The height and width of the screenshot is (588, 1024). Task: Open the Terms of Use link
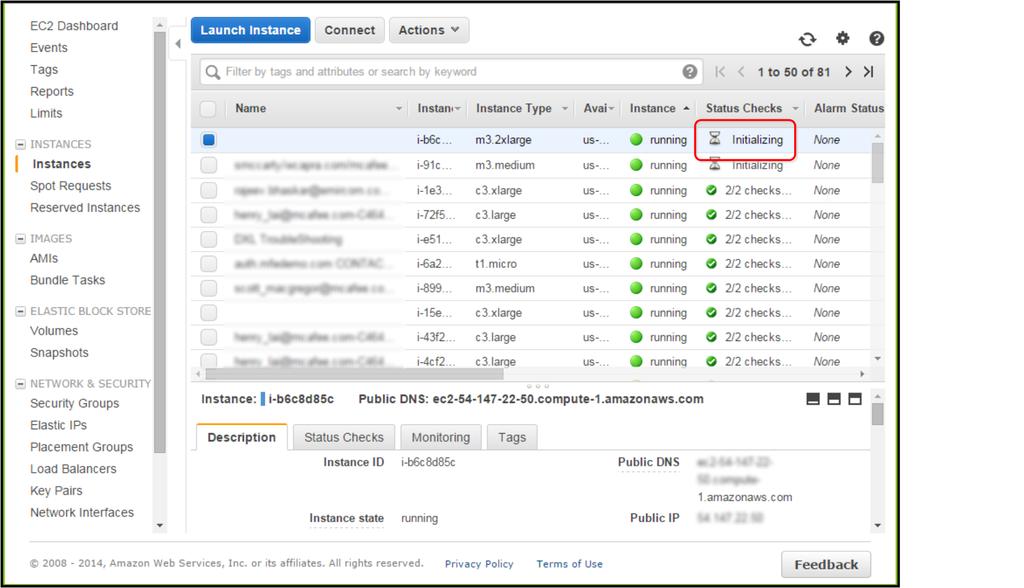point(569,564)
